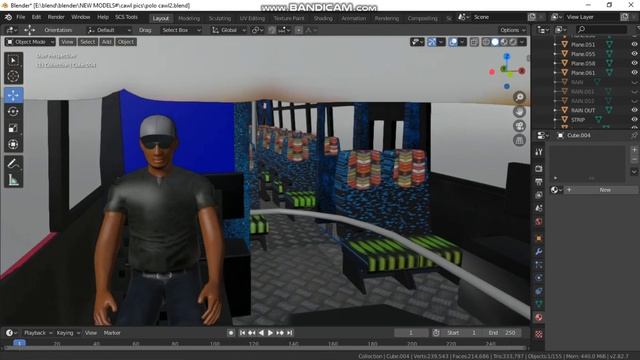Remove a material slot with the minus button

(634, 160)
